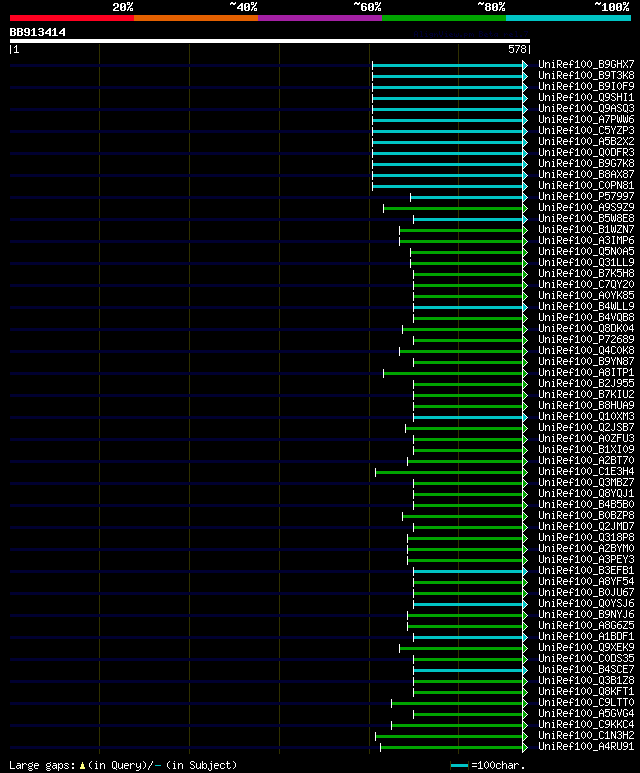Click the UniRef100_A7PWW6 entry
Viewport: 640px width, 773px height.
[586, 120]
